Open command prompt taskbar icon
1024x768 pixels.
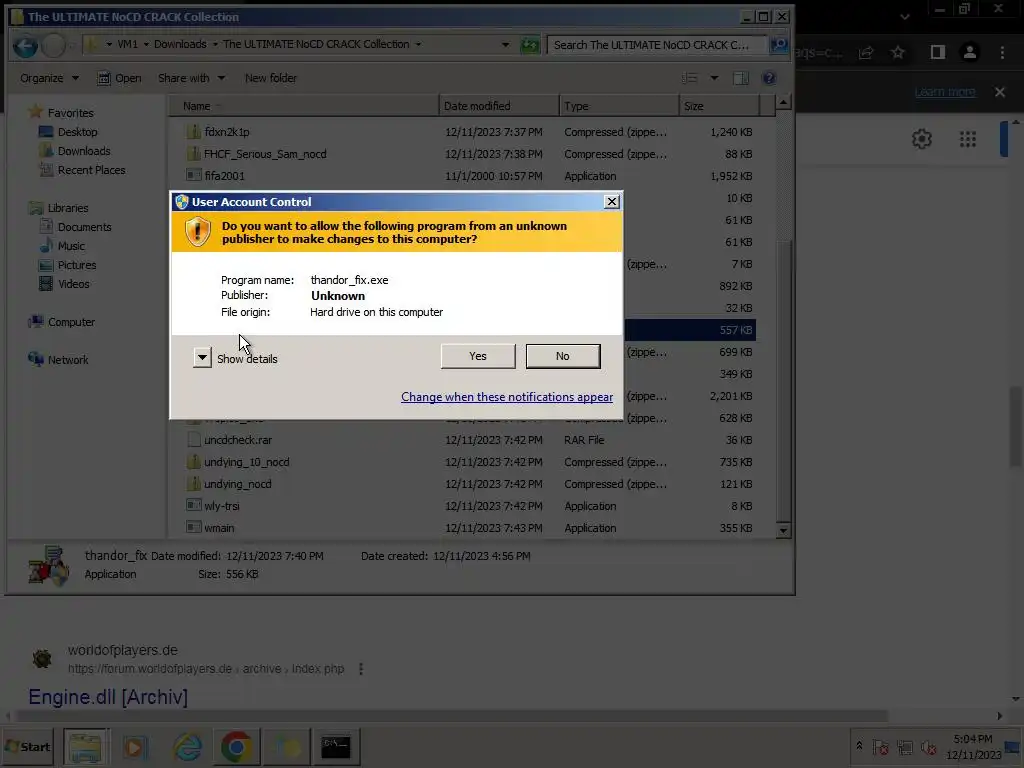tap(336, 746)
